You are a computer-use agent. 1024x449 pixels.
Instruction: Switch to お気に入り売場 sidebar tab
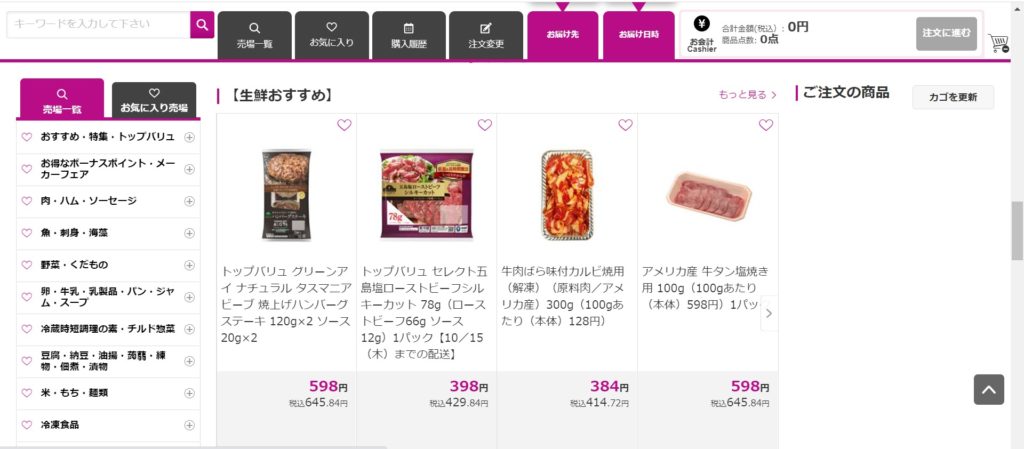(154, 101)
